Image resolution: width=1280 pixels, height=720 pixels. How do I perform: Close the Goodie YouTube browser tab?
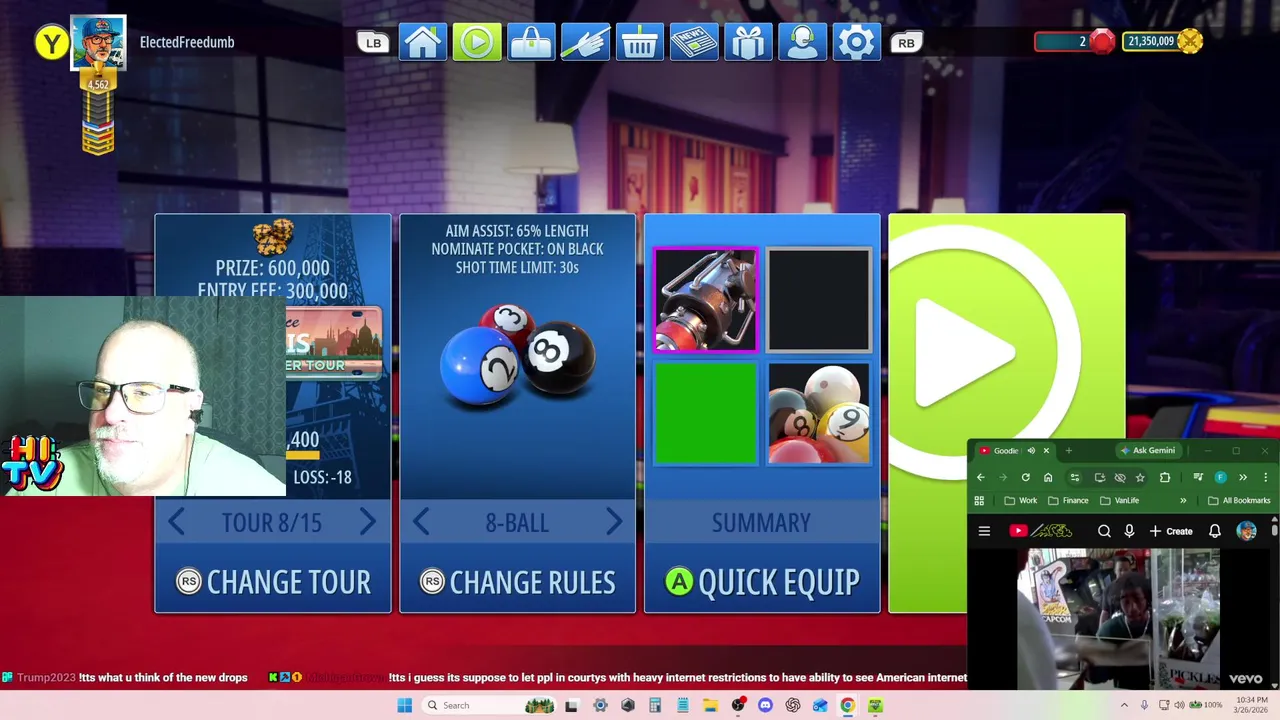[1046, 450]
